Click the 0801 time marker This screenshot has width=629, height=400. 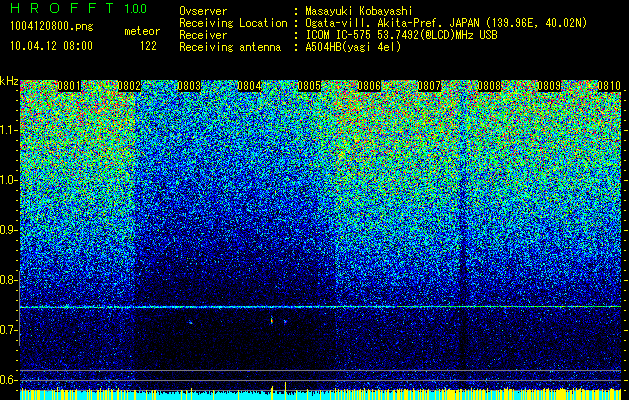(x=69, y=86)
